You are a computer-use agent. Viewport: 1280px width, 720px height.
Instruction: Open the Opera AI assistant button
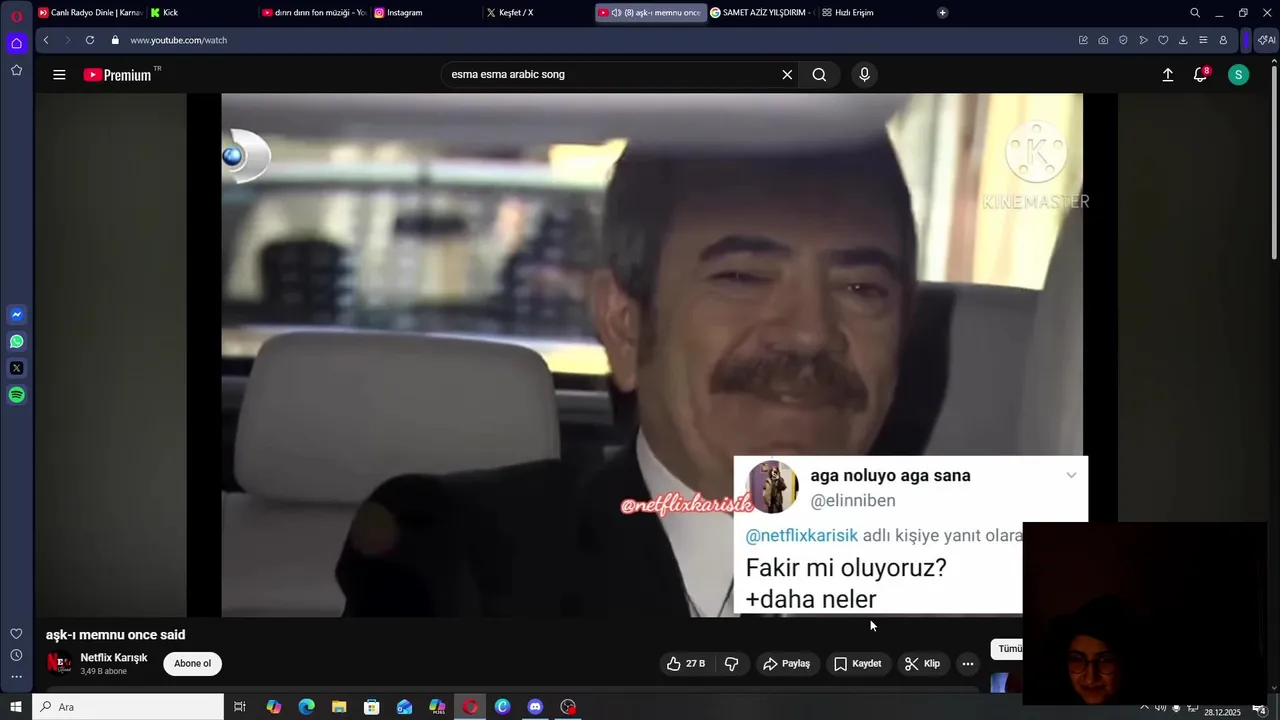[x=1266, y=40]
